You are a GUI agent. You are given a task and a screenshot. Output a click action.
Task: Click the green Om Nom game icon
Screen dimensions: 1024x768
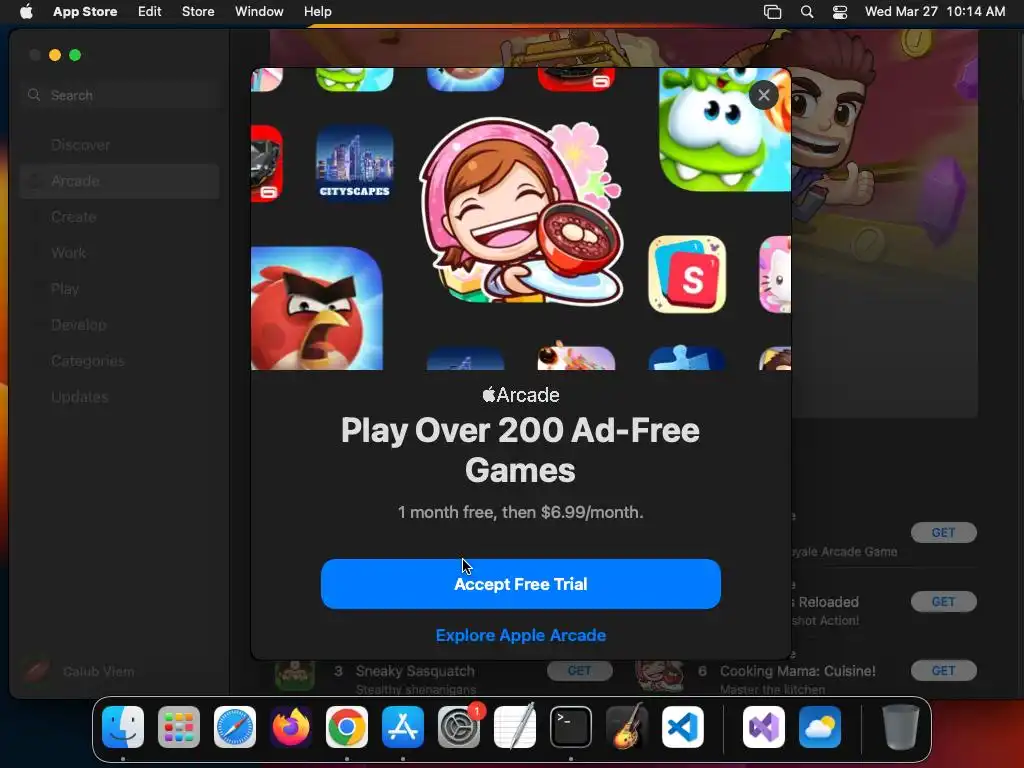[x=725, y=129]
